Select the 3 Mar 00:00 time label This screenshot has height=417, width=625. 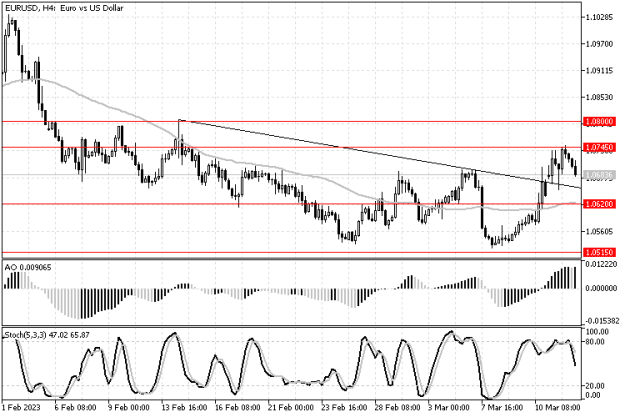449,408
